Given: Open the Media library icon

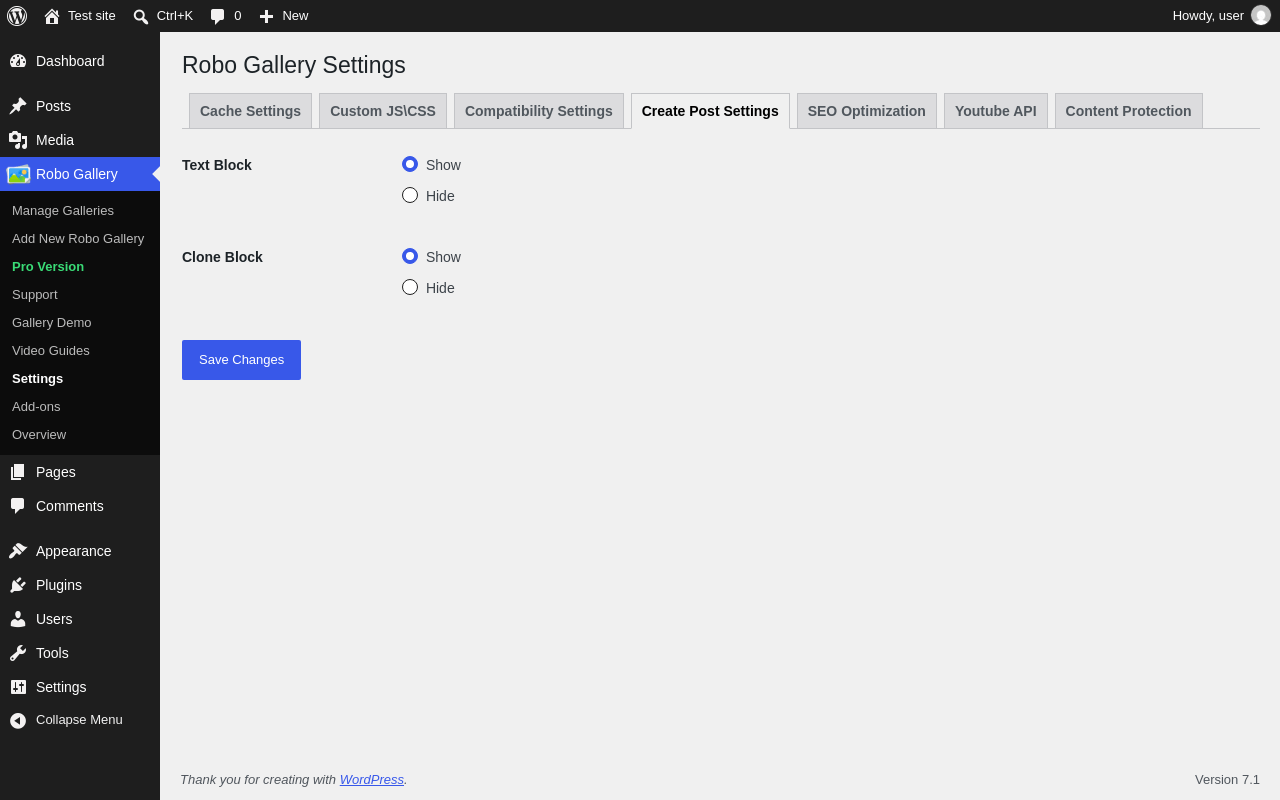Looking at the screenshot, I should [x=18, y=140].
